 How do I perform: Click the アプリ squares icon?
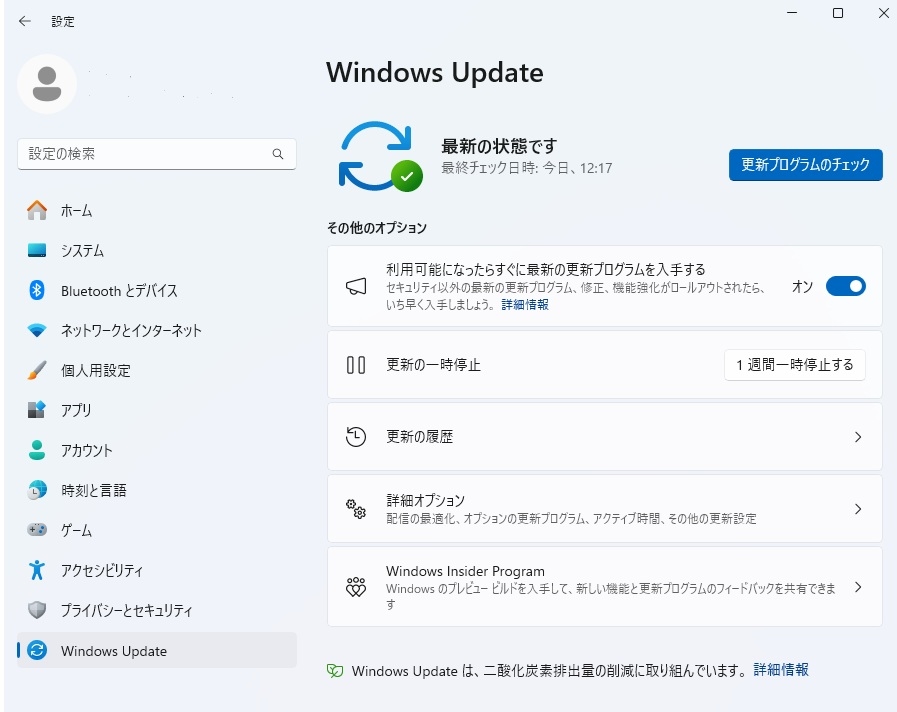click(x=37, y=410)
